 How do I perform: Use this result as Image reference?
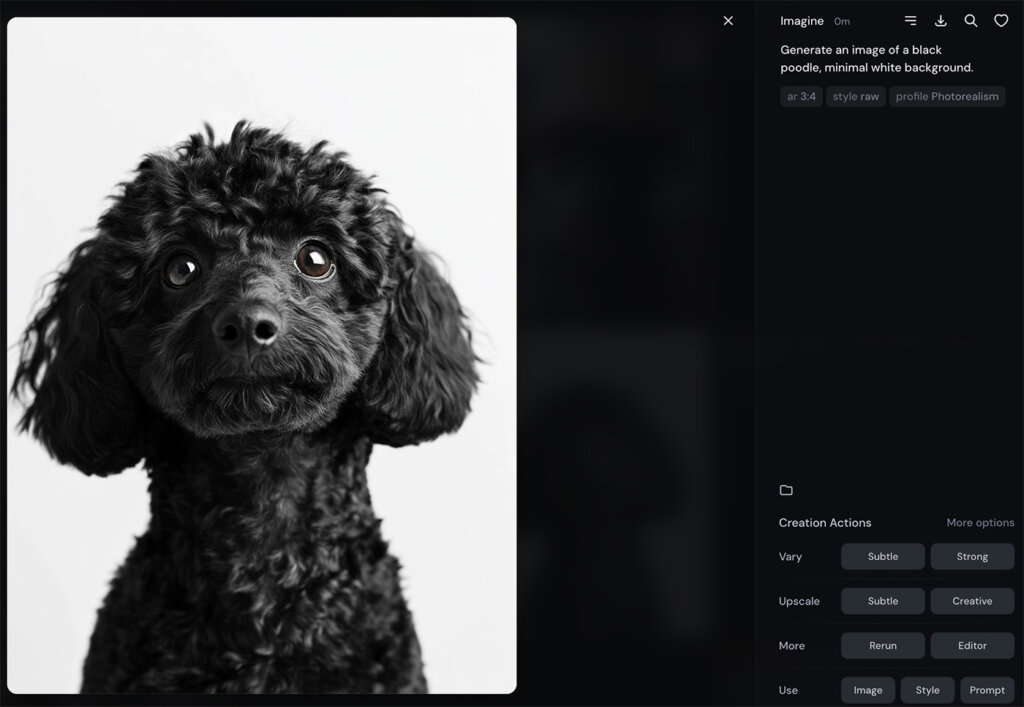[867, 690]
